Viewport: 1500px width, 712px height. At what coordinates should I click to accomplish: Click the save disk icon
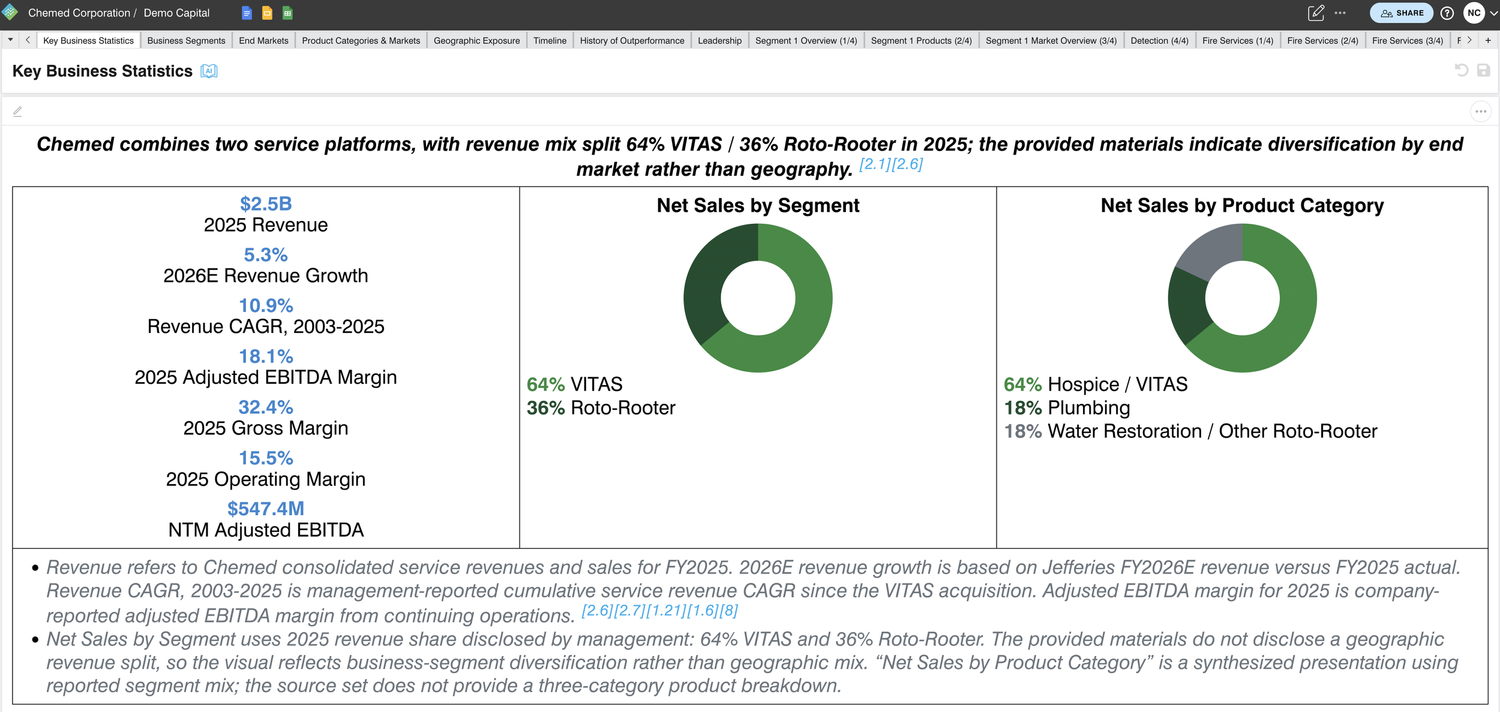pyautogui.click(x=1484, y=71)
